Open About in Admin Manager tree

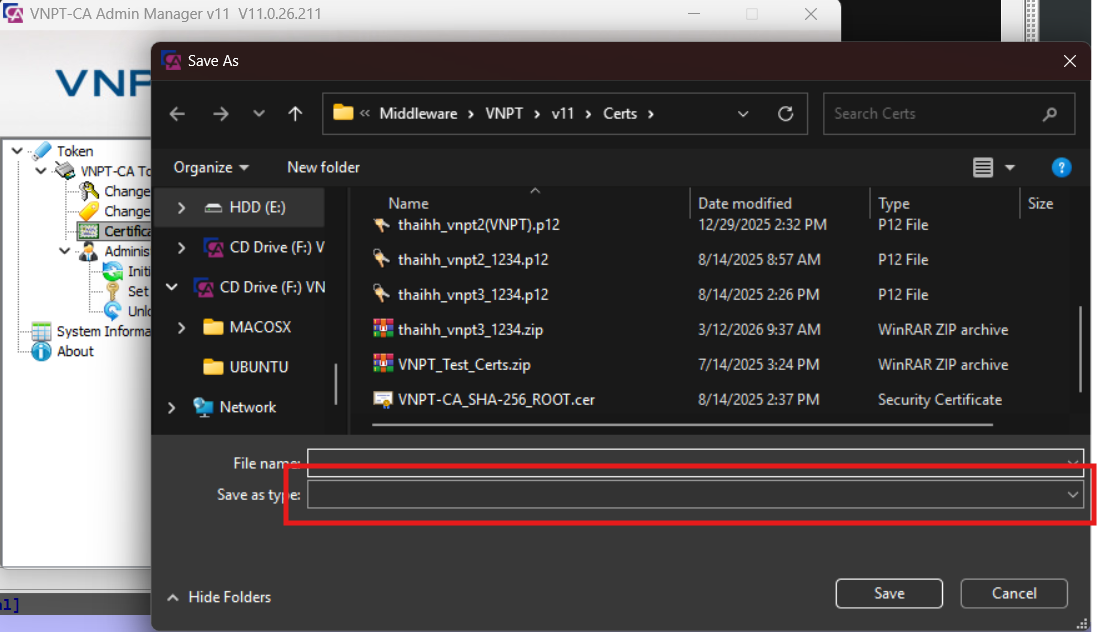point(75,351)
